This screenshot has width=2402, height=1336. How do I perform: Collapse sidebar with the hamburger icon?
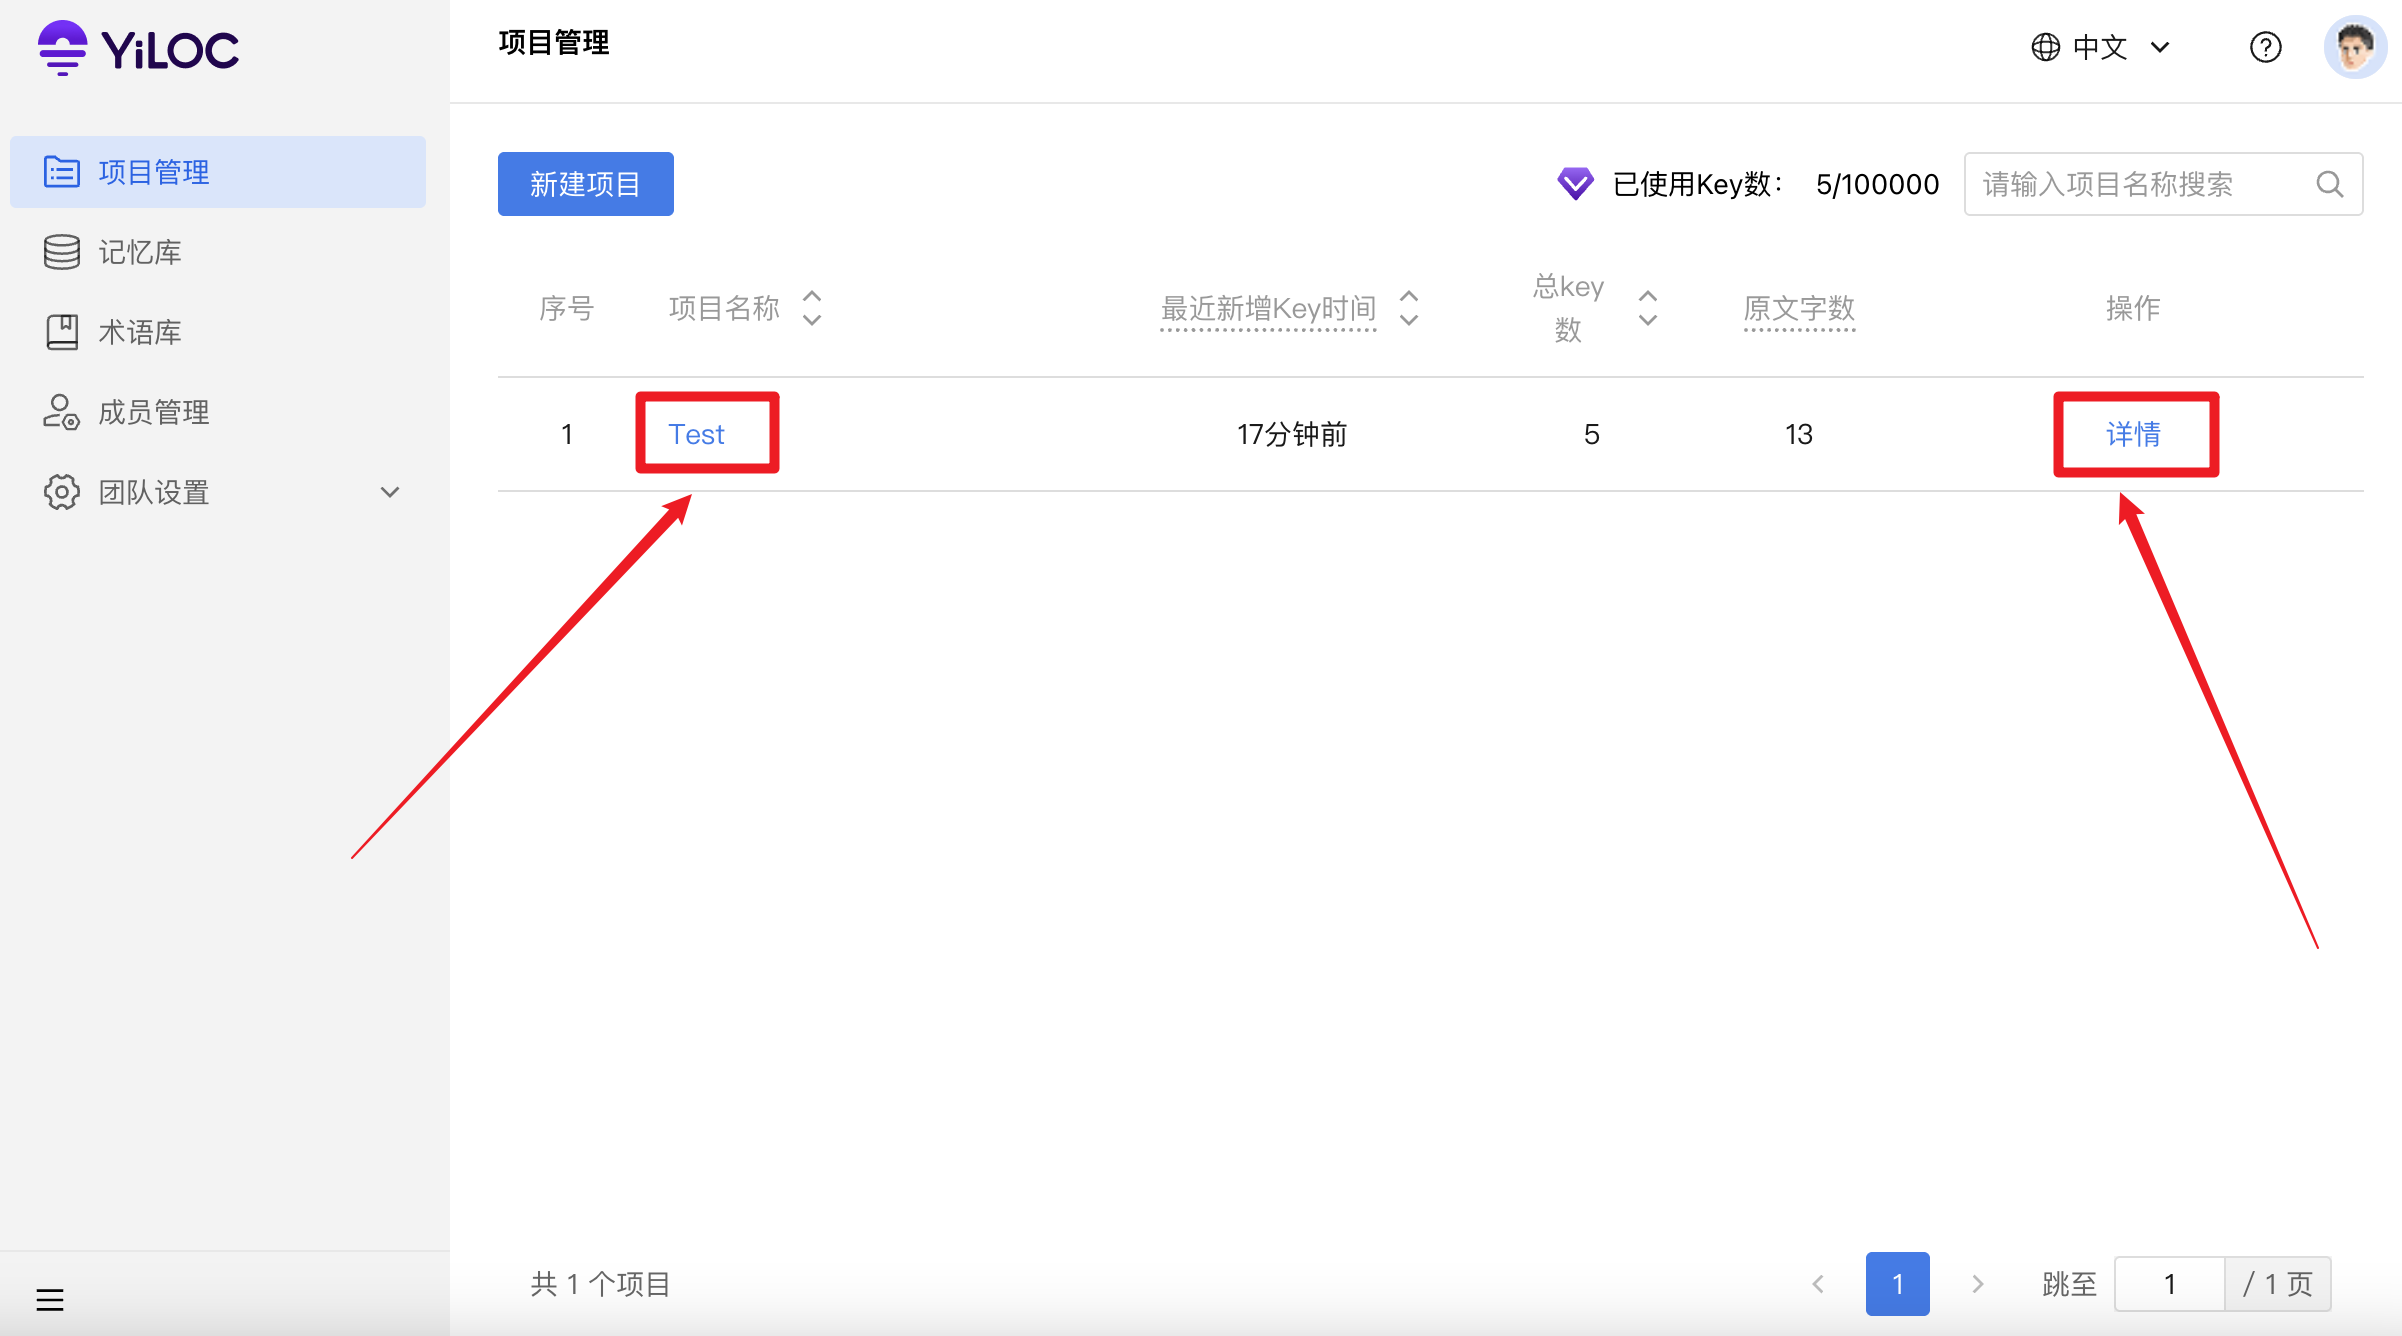pyautogui.click(x=50, y=1299)
